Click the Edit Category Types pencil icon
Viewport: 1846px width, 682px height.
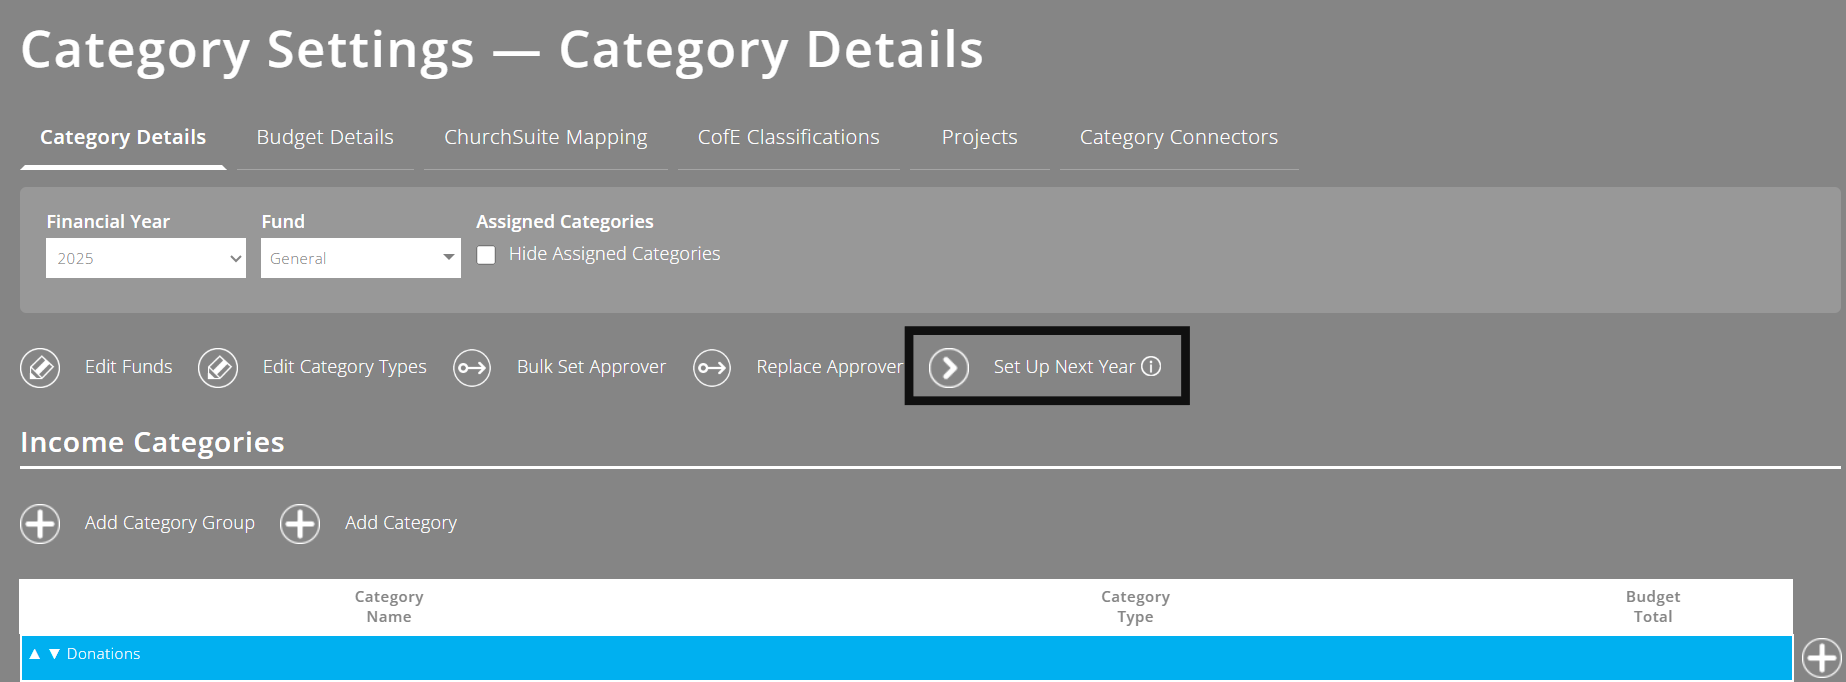coord(218,368)
